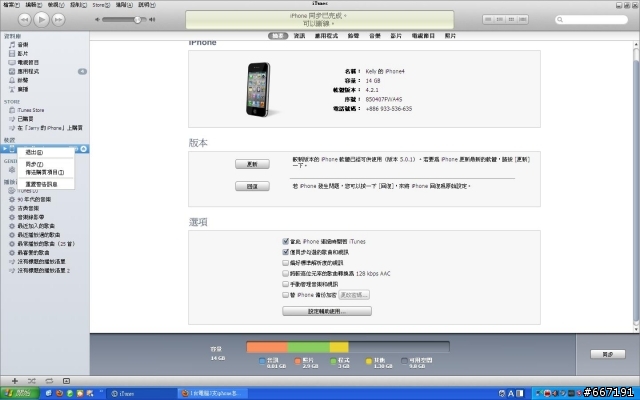Open 鈴聲 library in sidebar
The image size is (640, 400).
pyautogui.click(x=23, y=80)
